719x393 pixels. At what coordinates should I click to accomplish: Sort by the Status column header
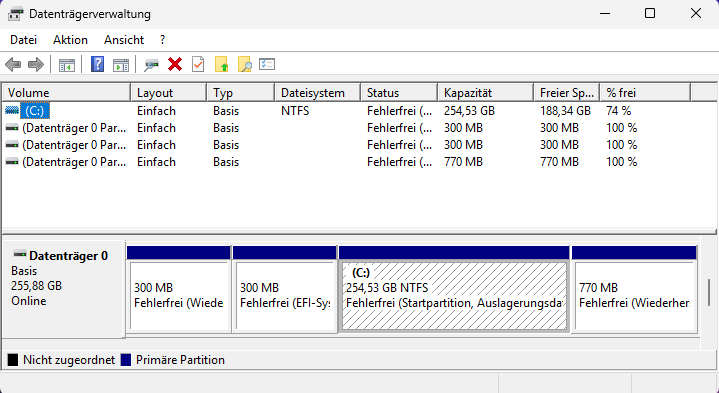399,93
